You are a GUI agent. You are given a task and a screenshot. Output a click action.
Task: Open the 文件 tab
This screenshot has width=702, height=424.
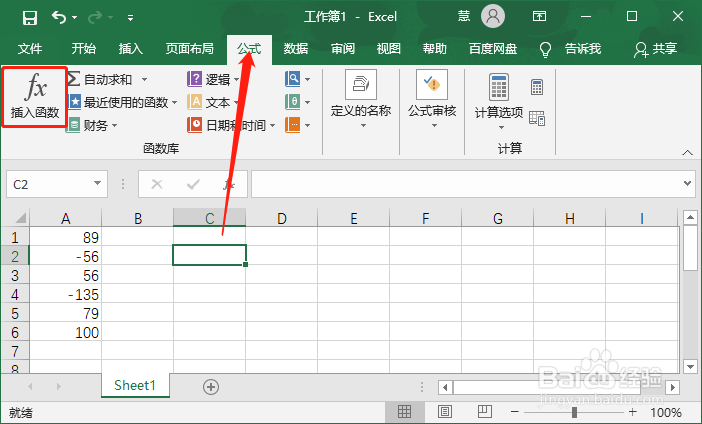[x=30, y=48]
